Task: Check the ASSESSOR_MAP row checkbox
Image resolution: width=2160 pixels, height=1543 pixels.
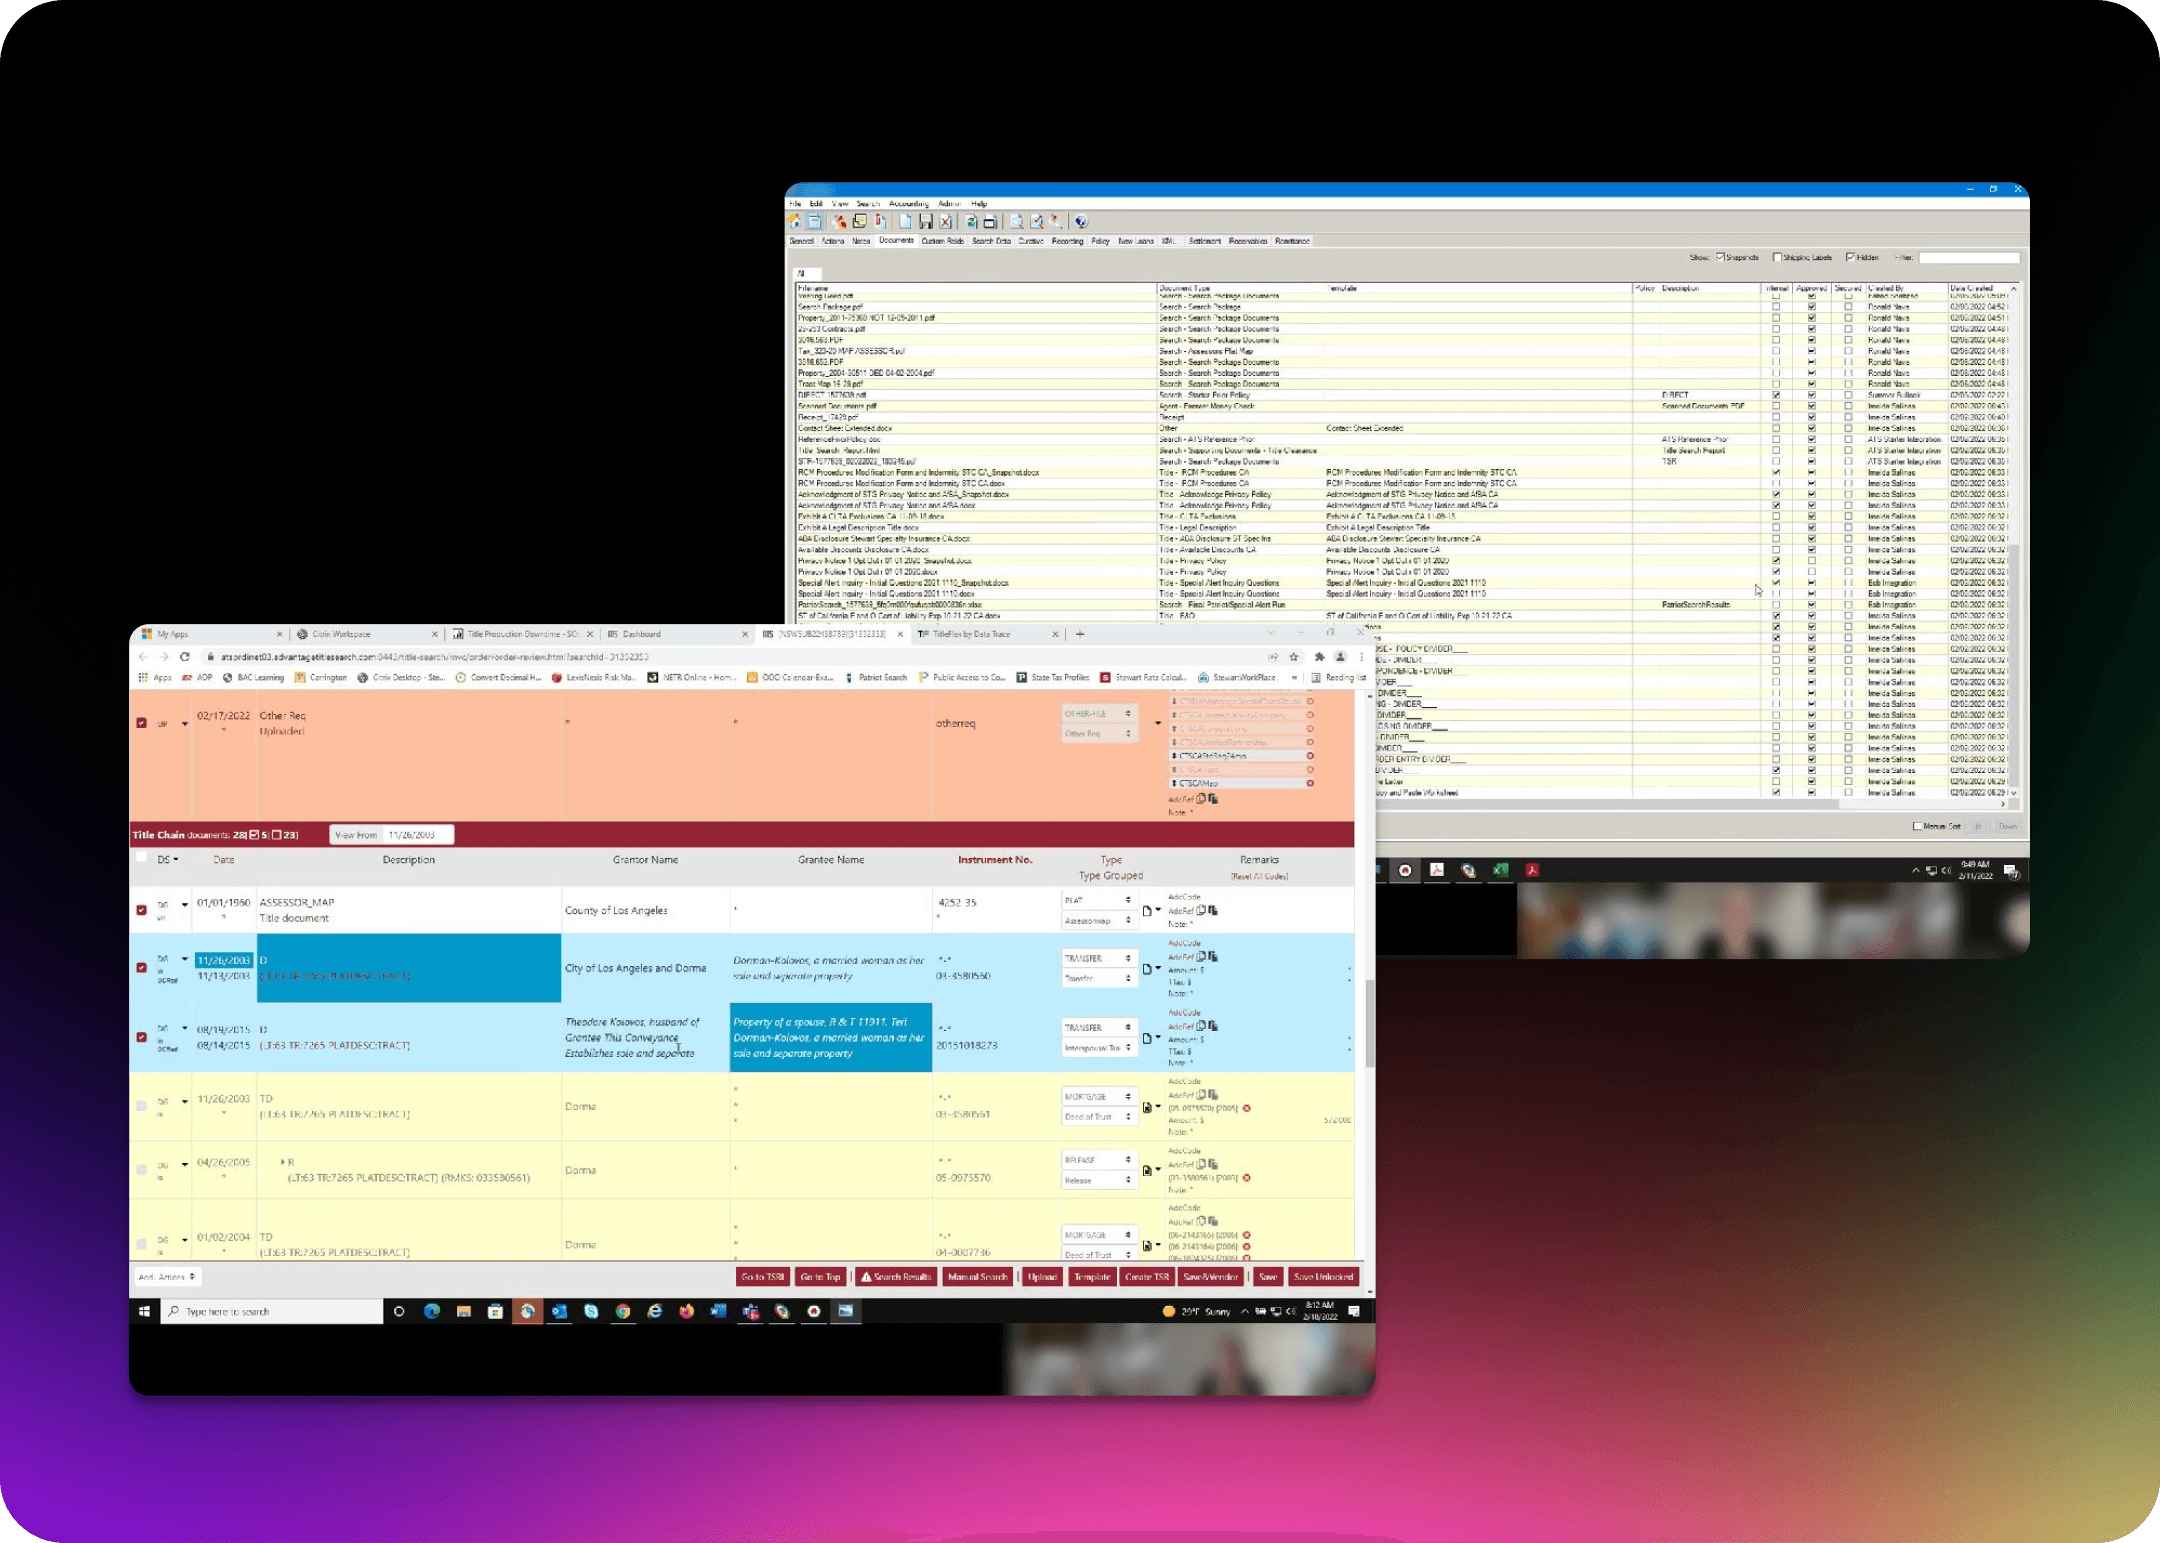Action: pyautogui.click(x=141, y=910)
